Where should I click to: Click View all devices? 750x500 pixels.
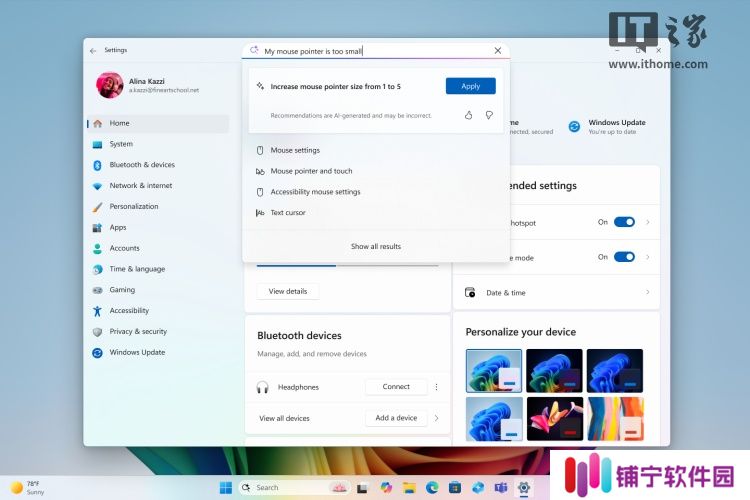pos(284,418)
